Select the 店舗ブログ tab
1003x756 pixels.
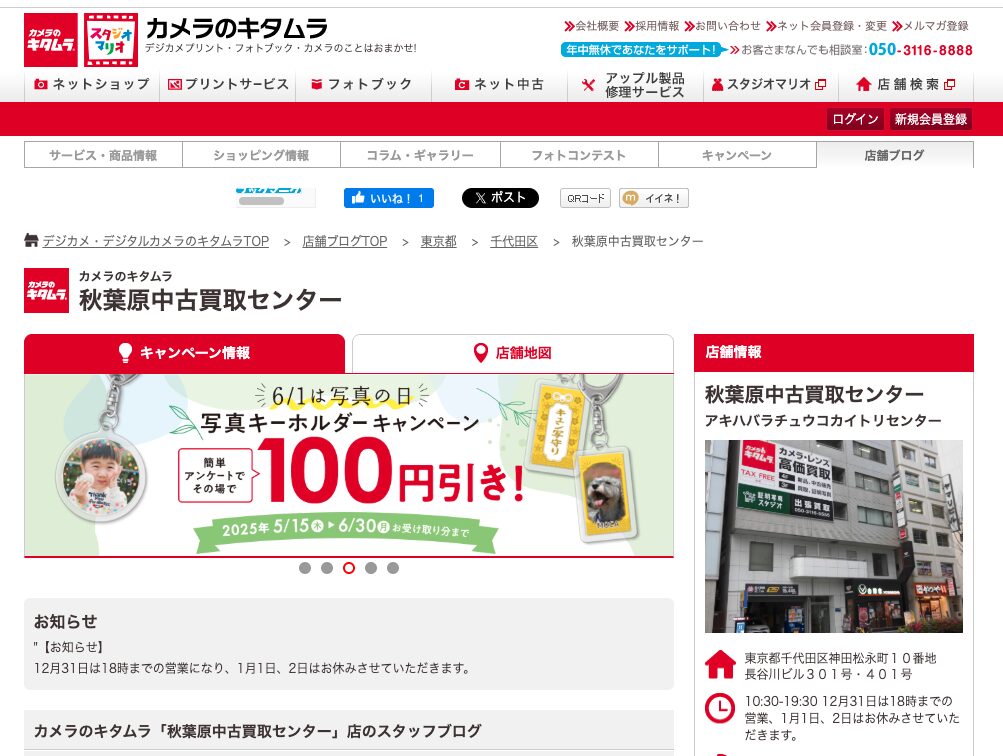tap(895, 155)
